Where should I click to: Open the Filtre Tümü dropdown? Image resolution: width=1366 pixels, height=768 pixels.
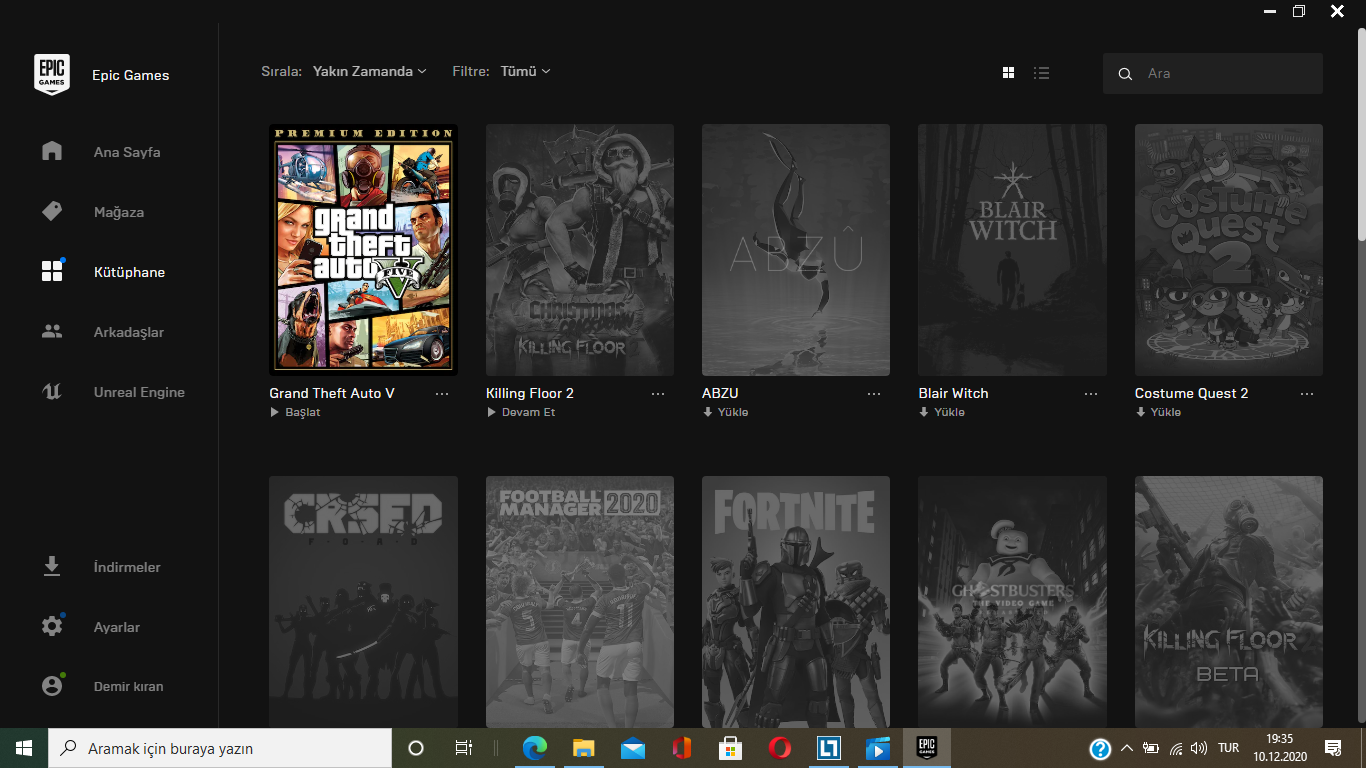pos(525,71)
